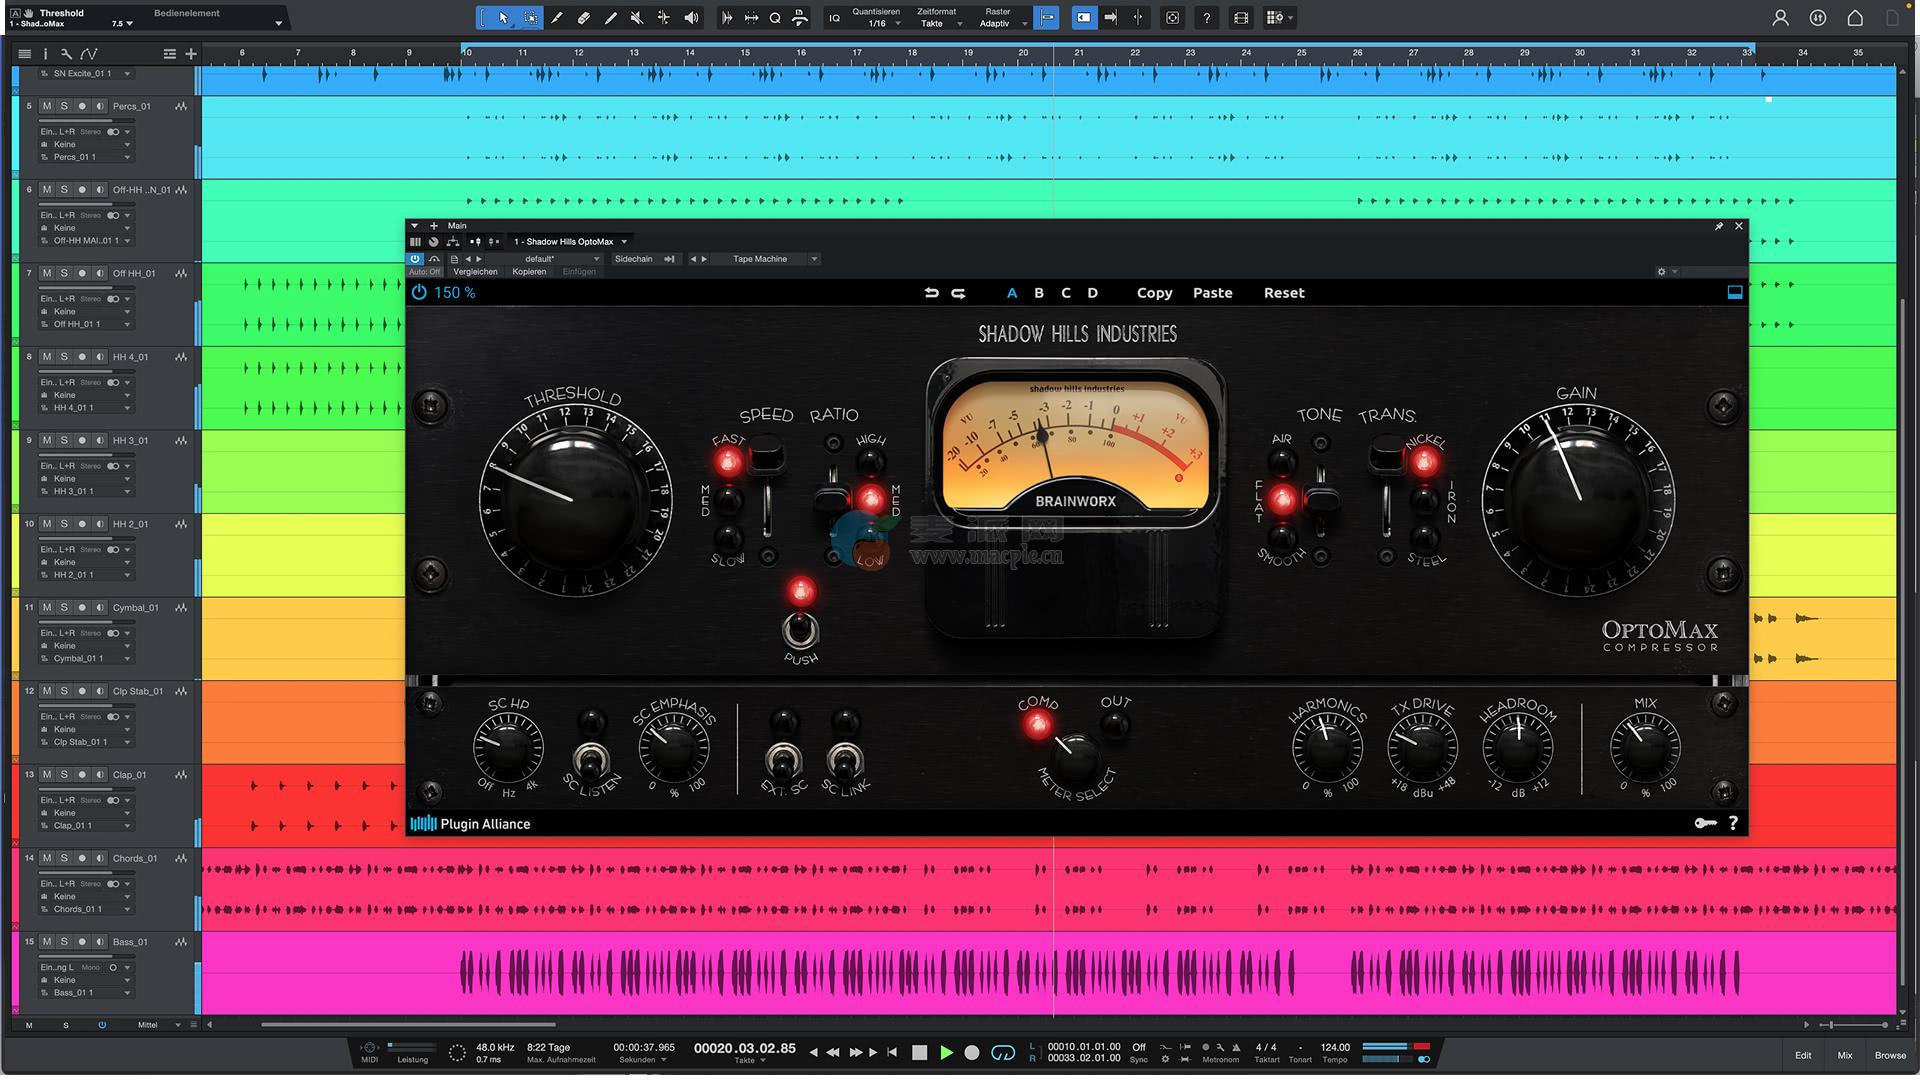Open the video player icon
The width and height of the screenshot is (1920, 1080).
tap(1241, 18)
